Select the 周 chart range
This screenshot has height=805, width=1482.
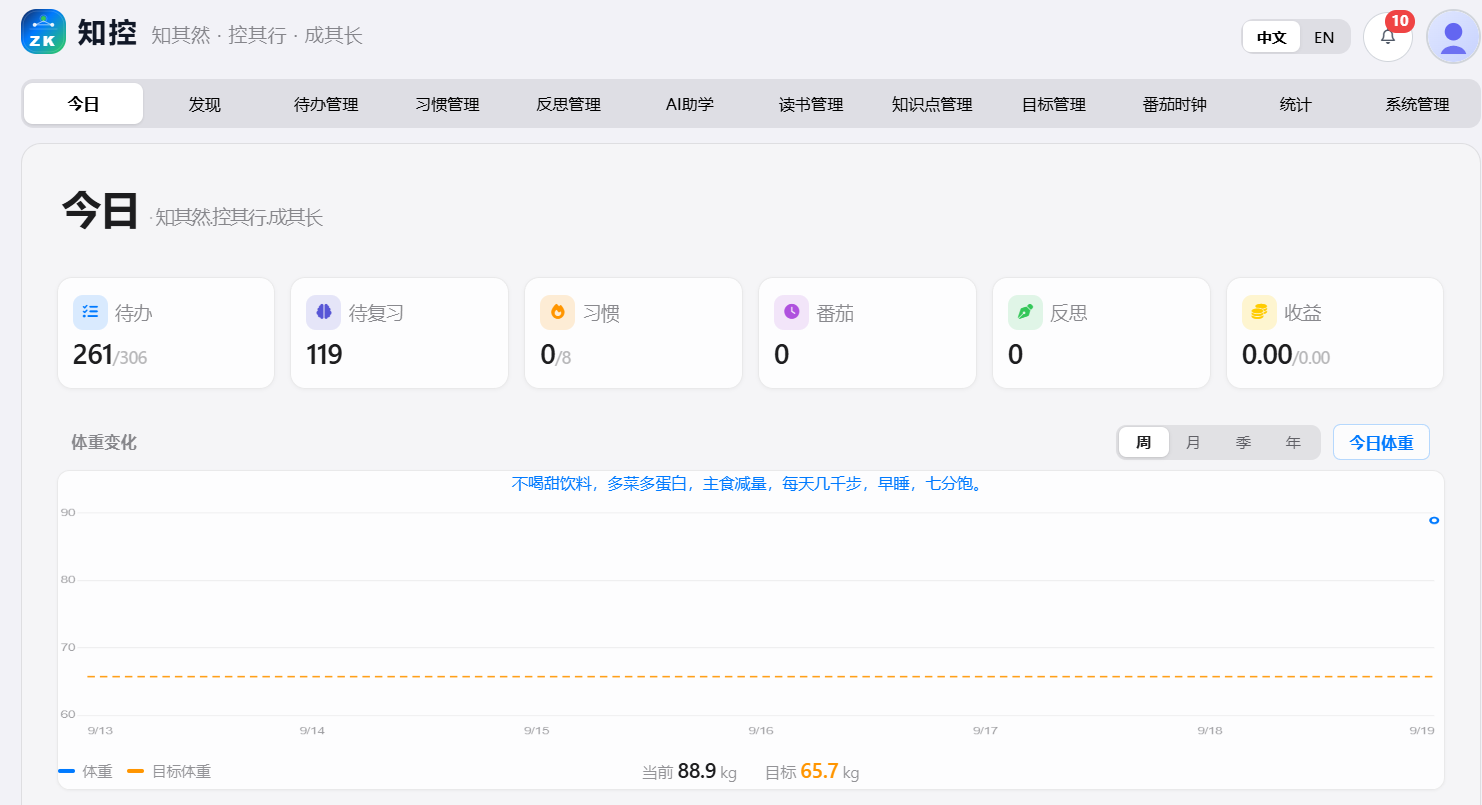1144,442
